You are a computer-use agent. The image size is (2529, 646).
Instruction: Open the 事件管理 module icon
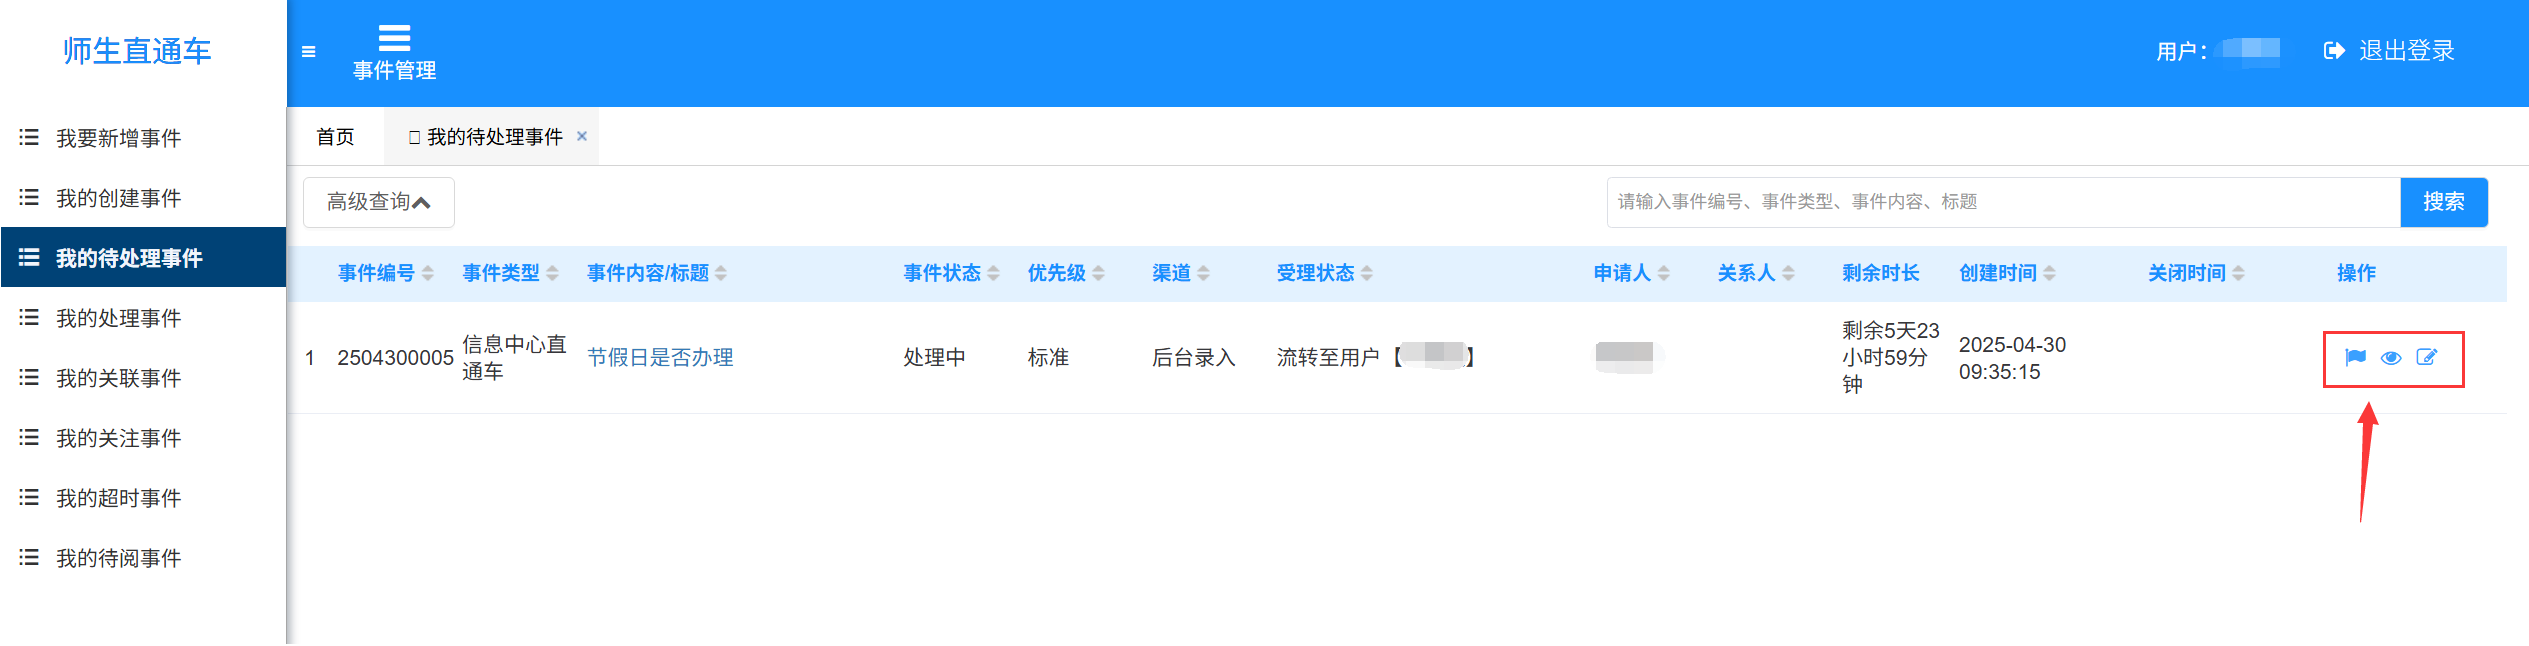point(394,38)
